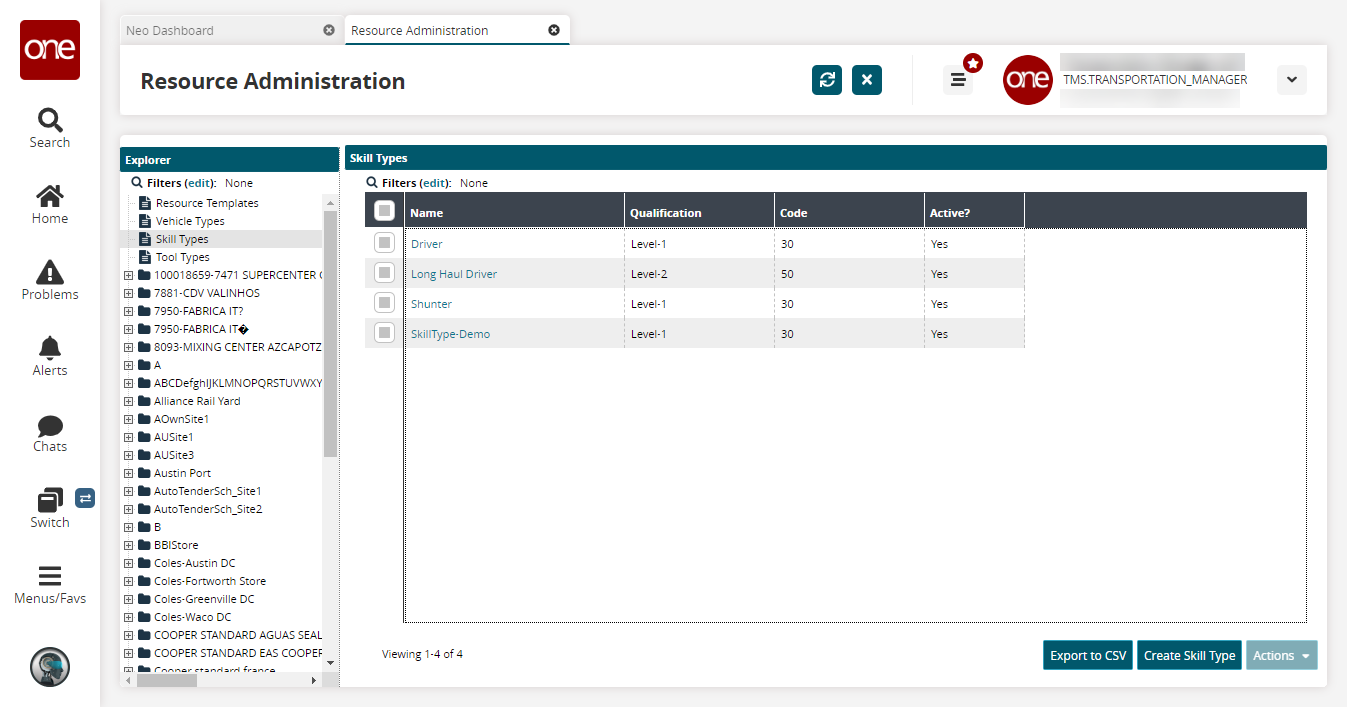Open the Home icon in sidebar
Image resolution: width=1347 pixels, height=707 pixels.
point(49,196)
